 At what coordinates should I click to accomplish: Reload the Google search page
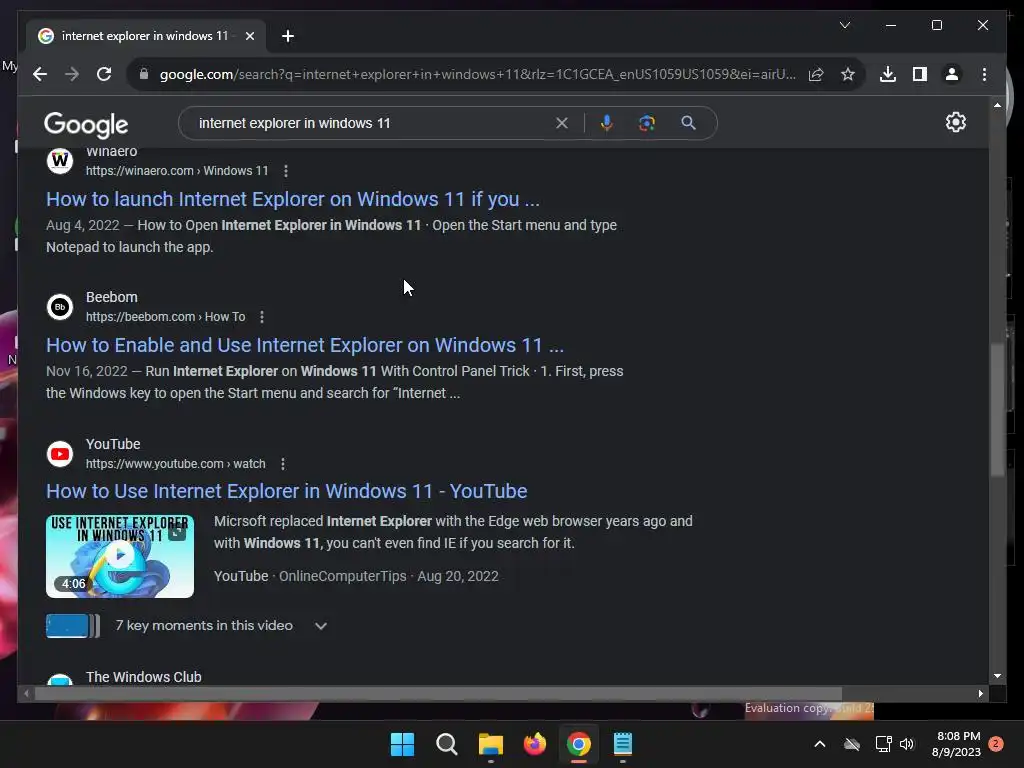(x=104, y=74)
